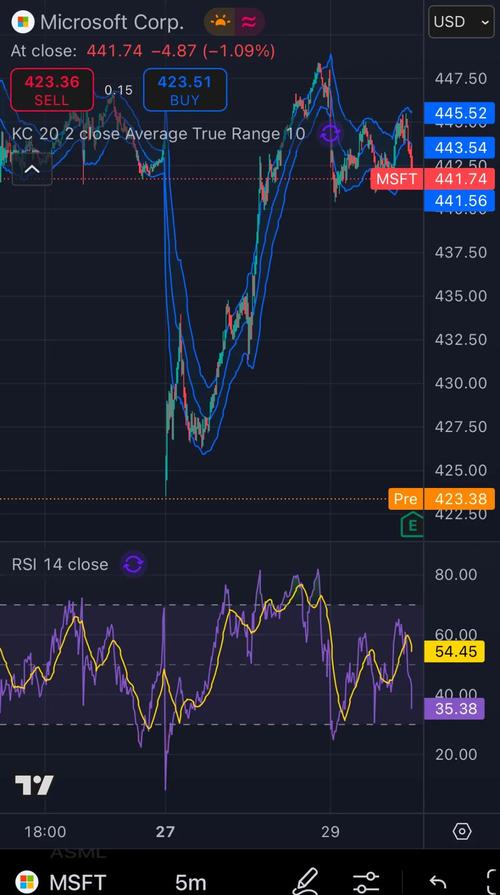Tap the yellow 54.45 RSI MA value

click(455, 651)
